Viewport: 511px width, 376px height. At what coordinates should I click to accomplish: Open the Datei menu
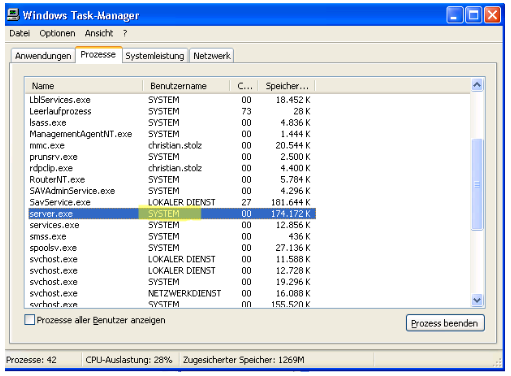pos(20,33)
